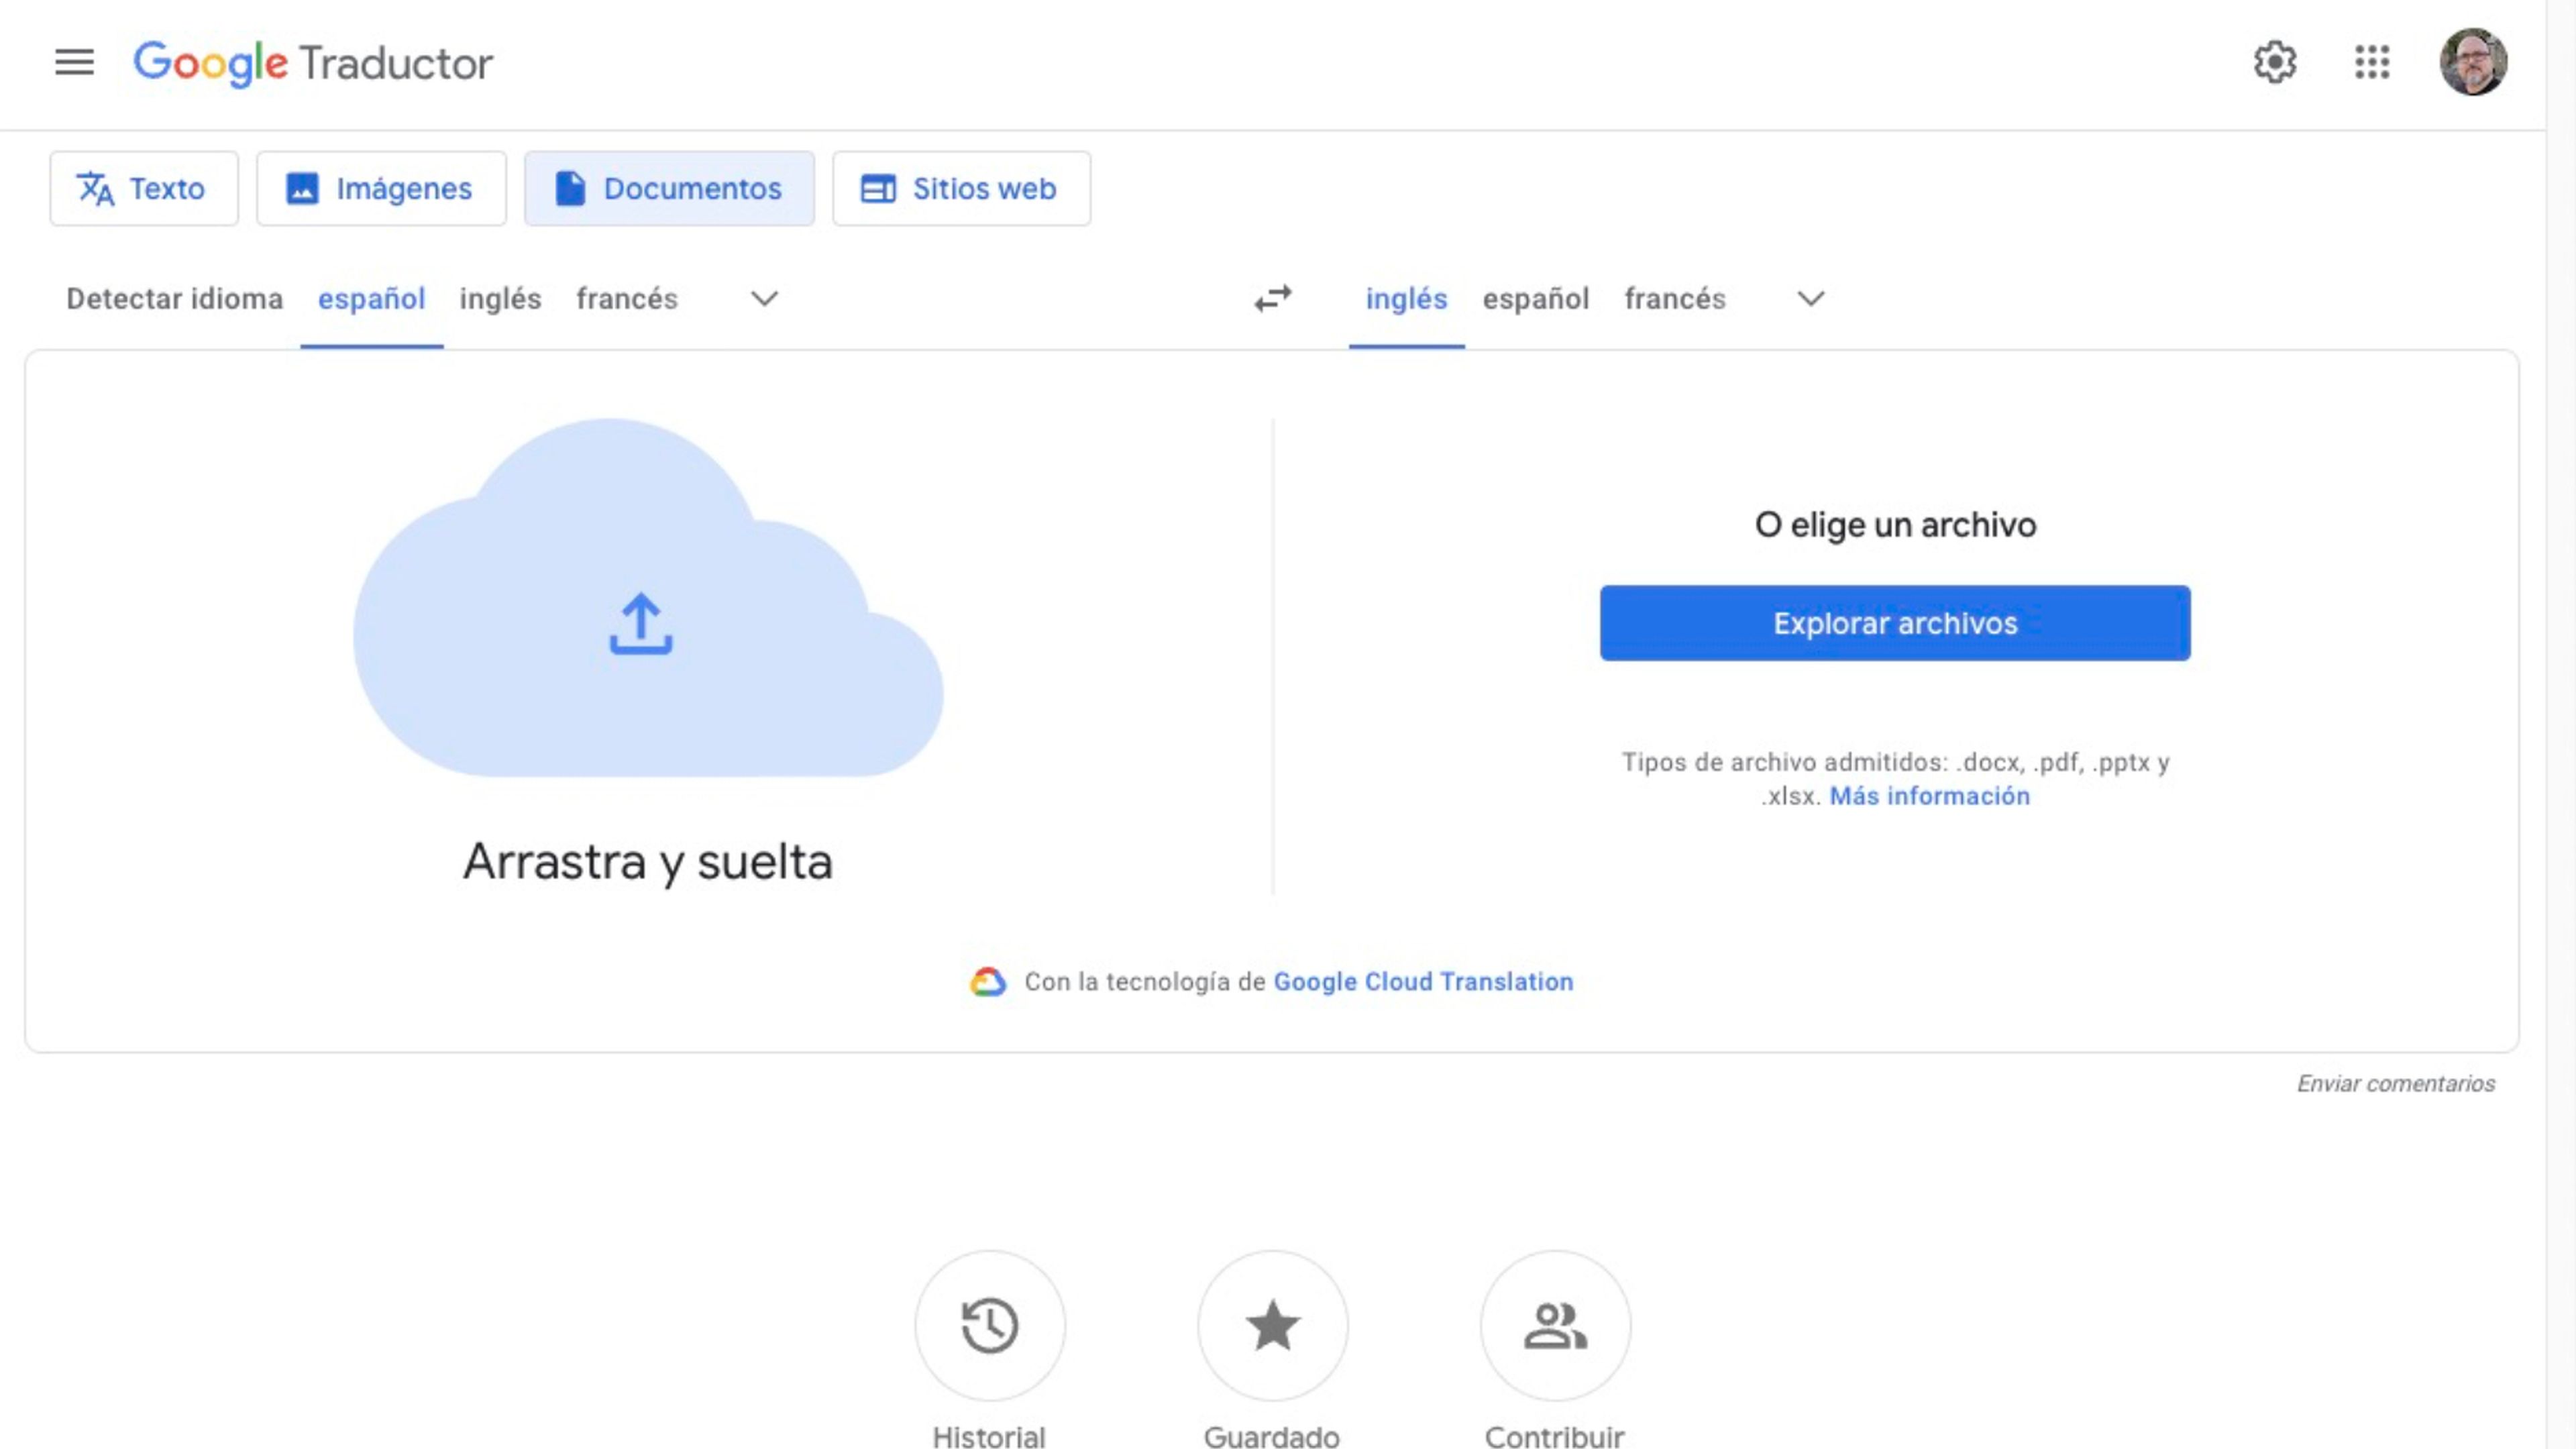Click Enviar comentarios
This screenshot has width=2576, height=1449.
(2396, 1084)
